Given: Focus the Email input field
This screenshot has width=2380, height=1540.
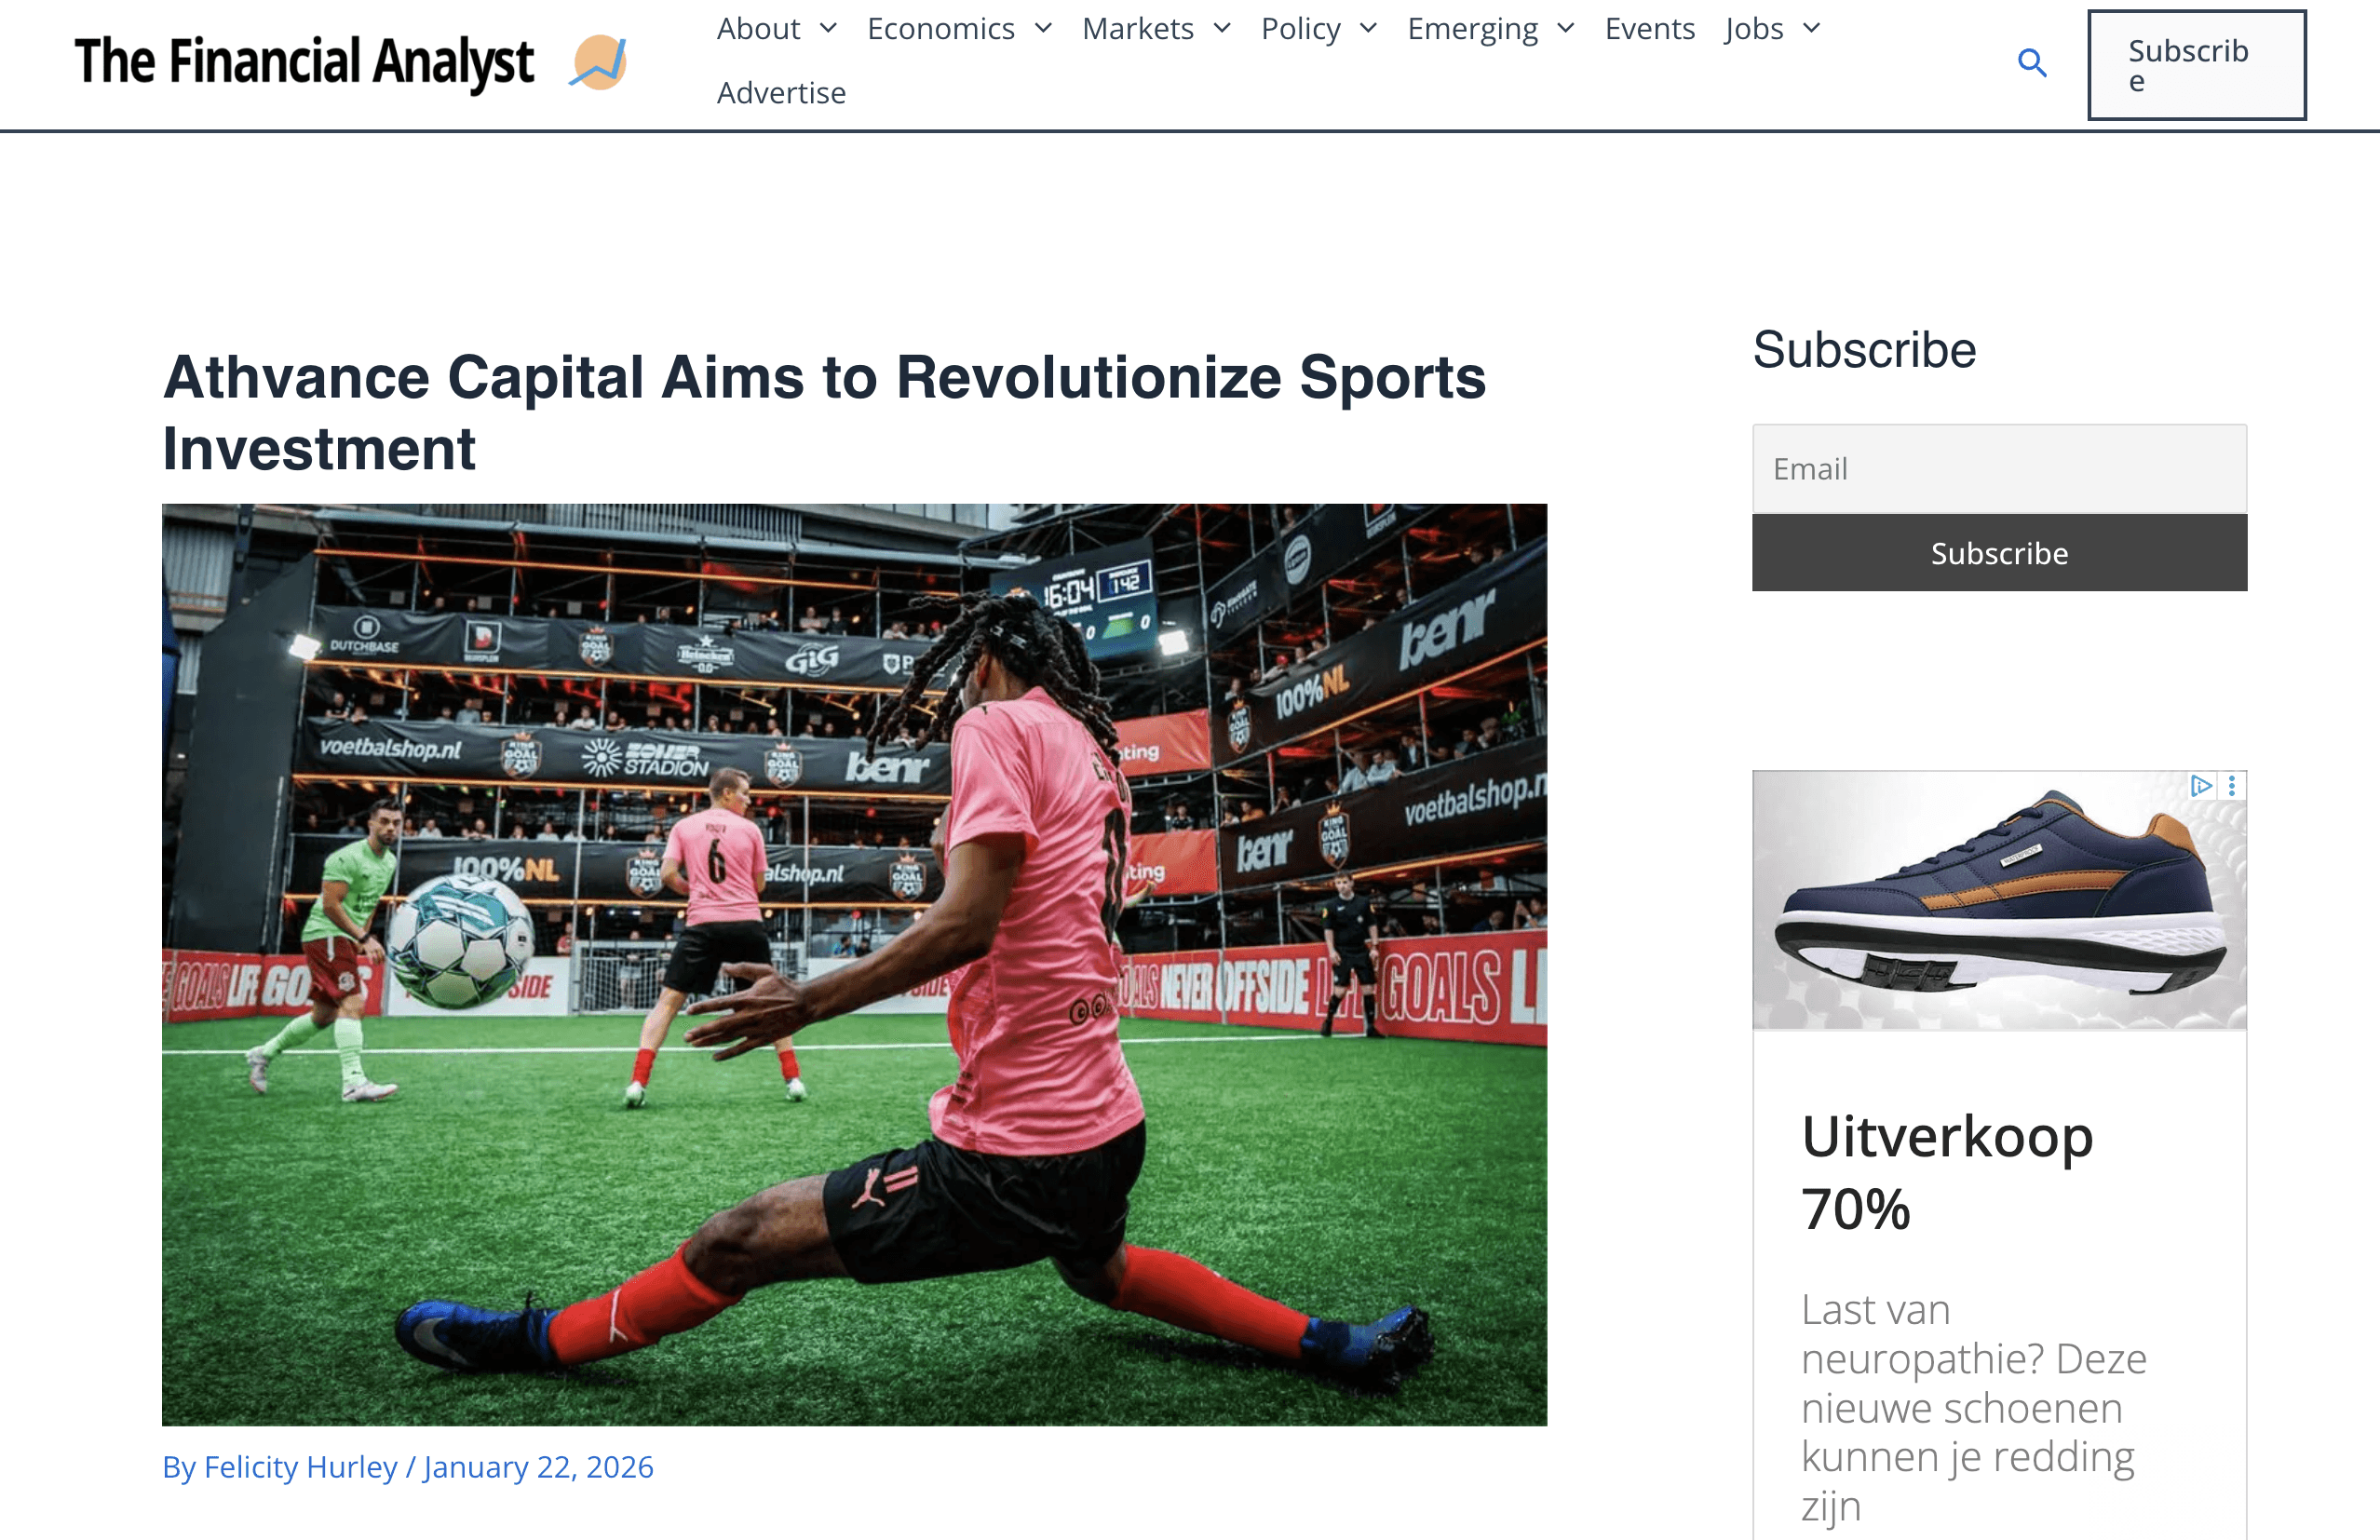Looking at the screenshot, I should click(x=2000, y=469).
